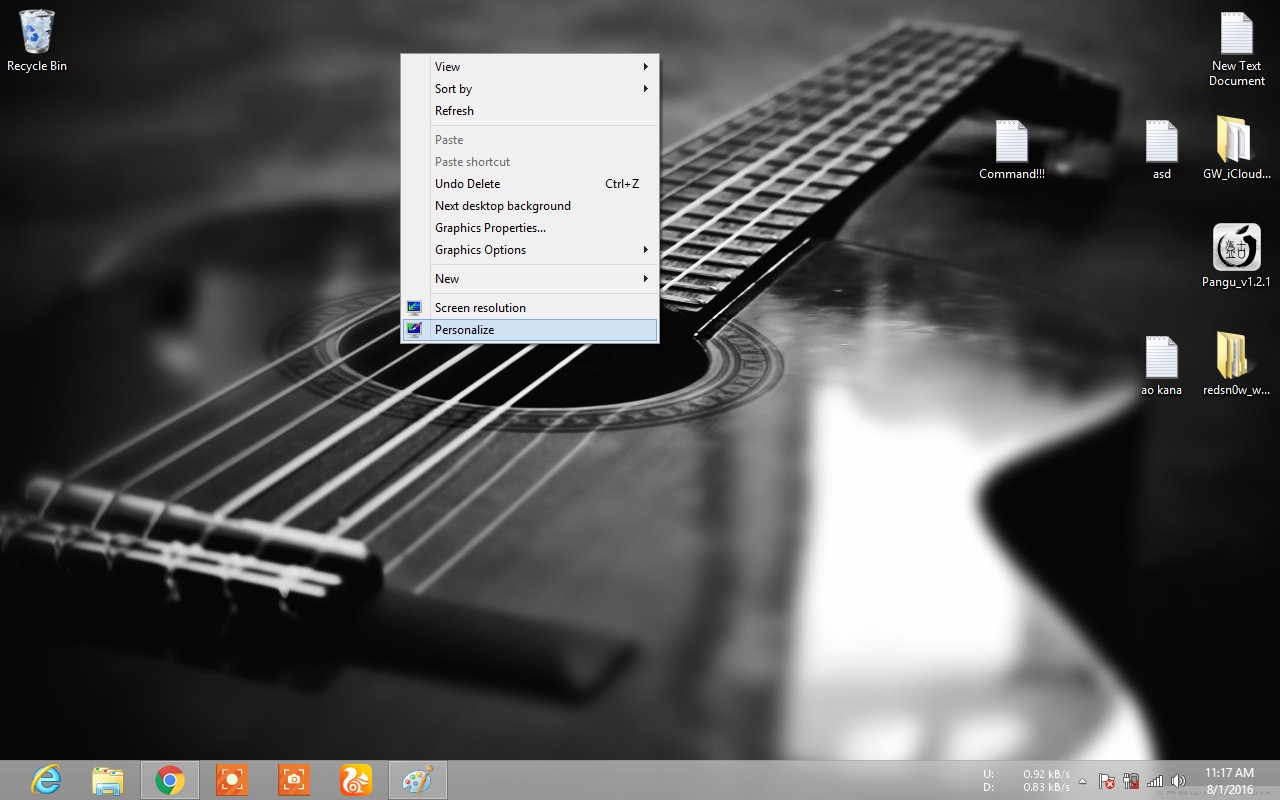The height and width of the screenshot is (800, 1280).
Task: Open UC Browser from the taskbar
Action: [356, 779]
